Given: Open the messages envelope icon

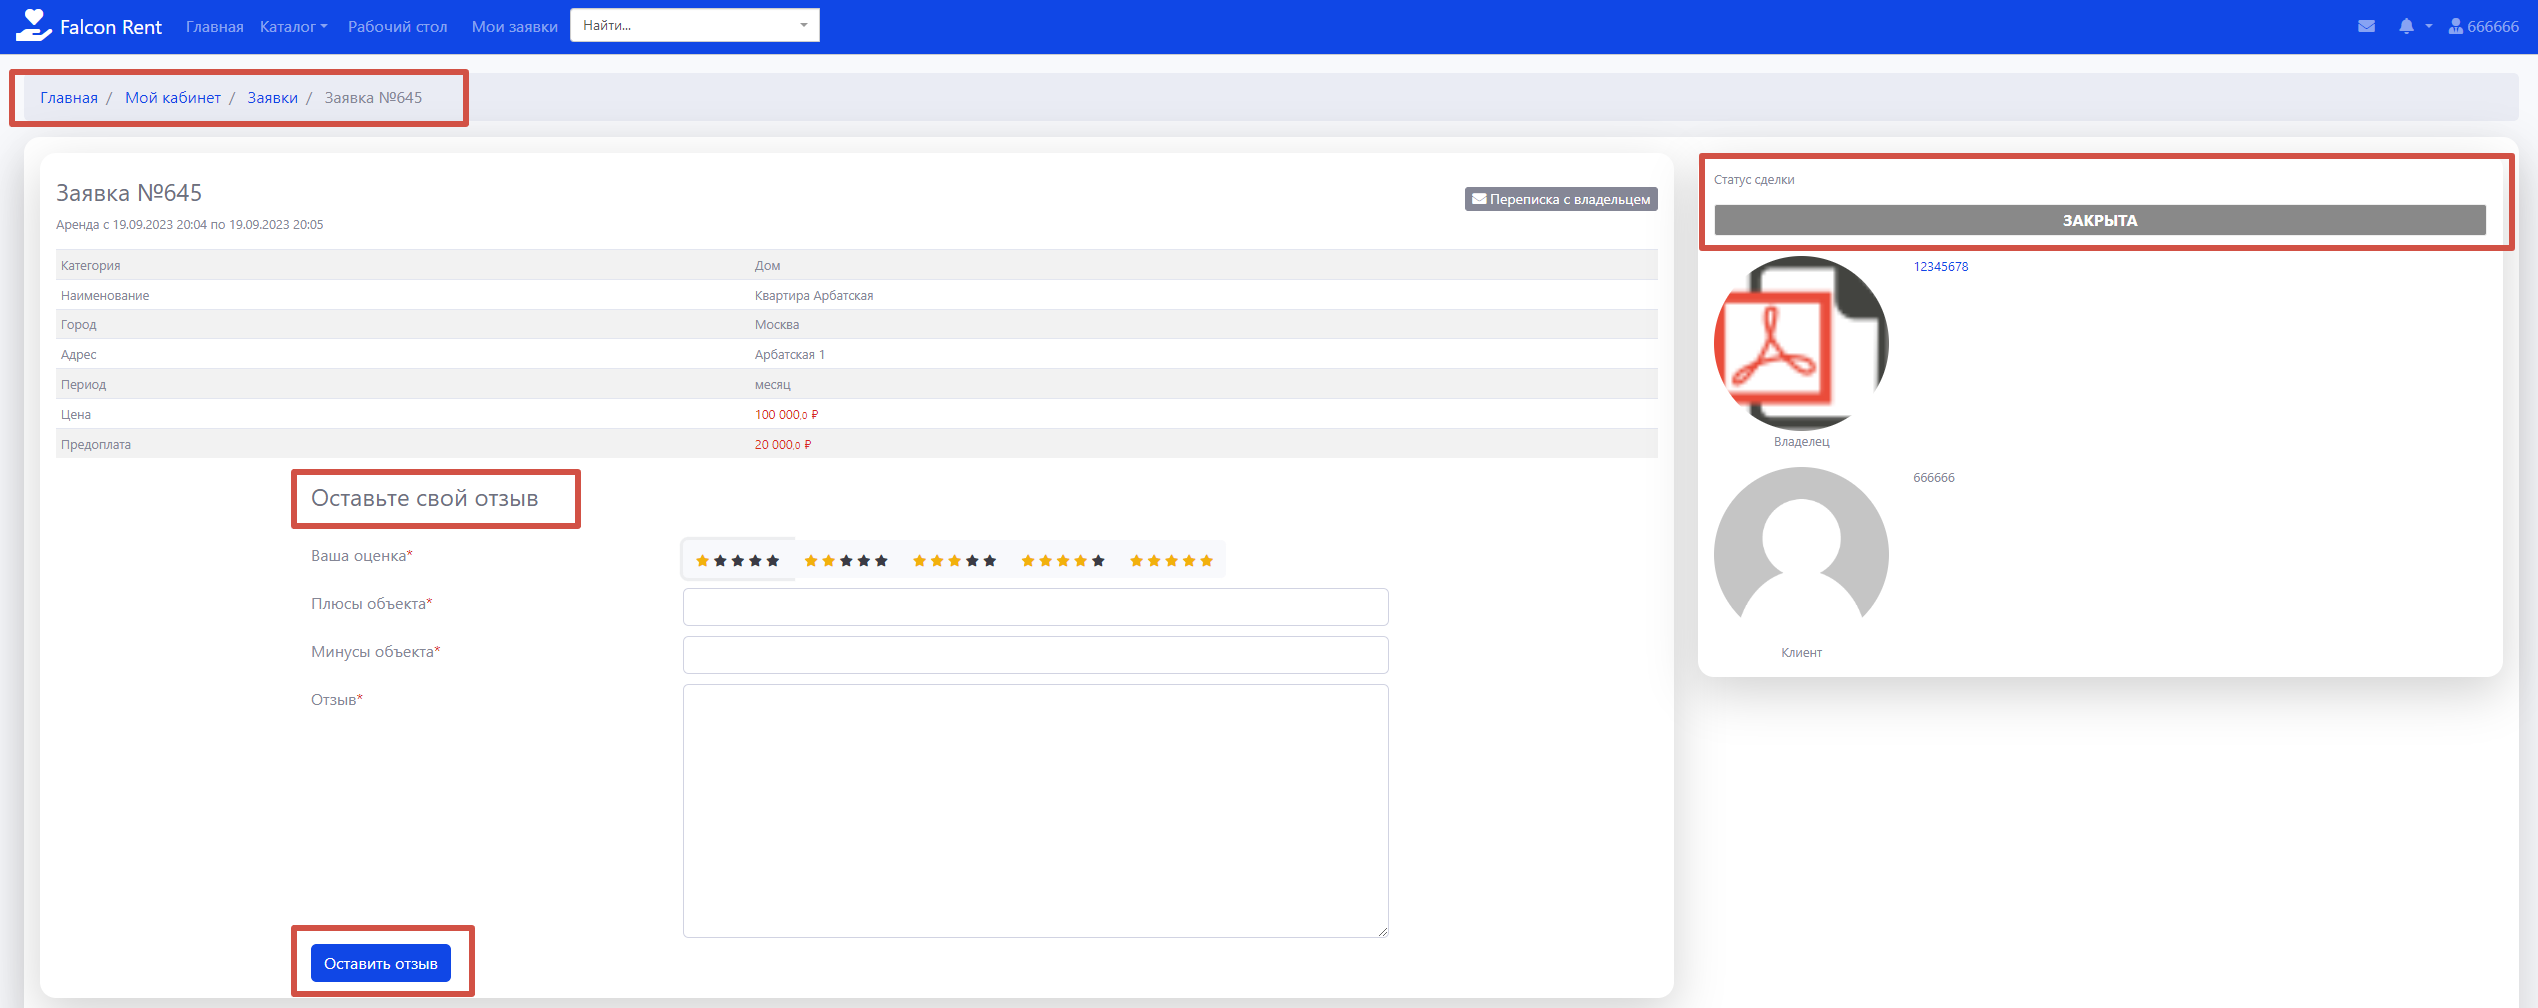Looking at the screenshot, I should (x=2366, y=26).
